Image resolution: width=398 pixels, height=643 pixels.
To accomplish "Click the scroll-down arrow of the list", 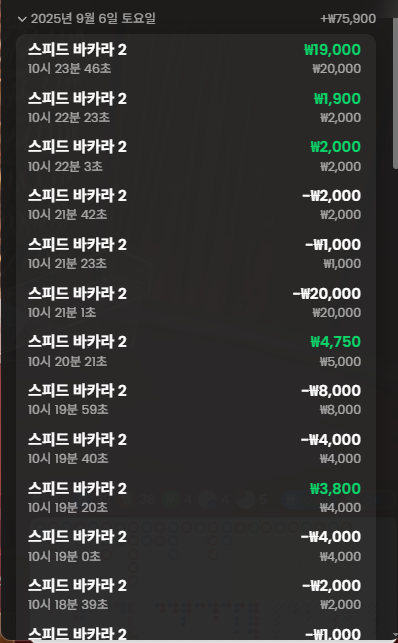I will tap(395, 636).
